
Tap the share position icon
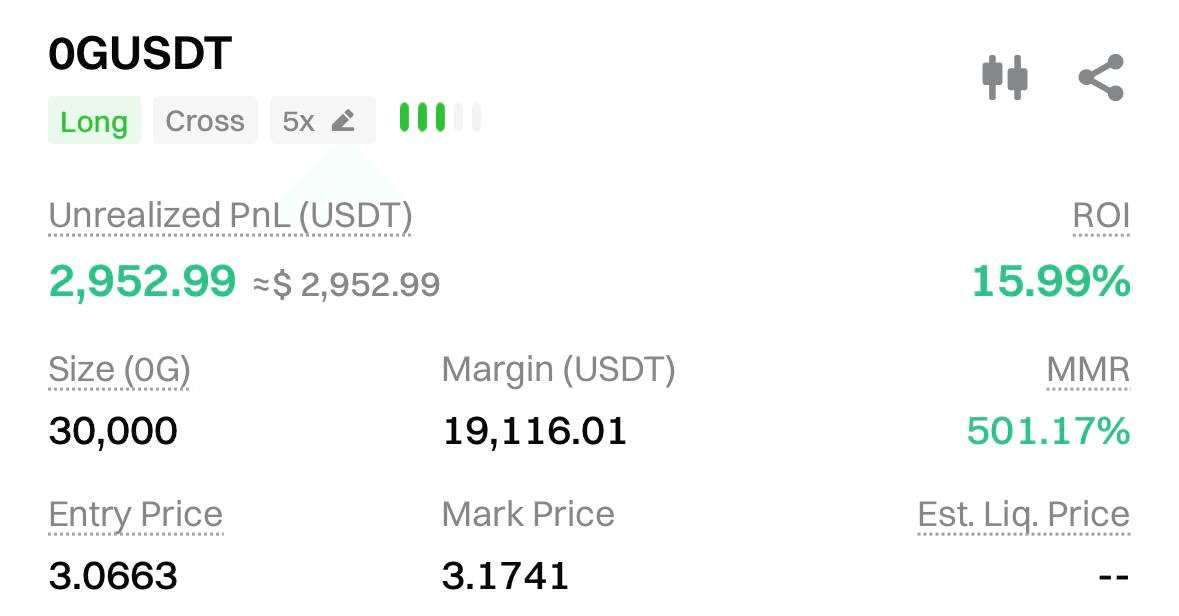point(1101,77)
